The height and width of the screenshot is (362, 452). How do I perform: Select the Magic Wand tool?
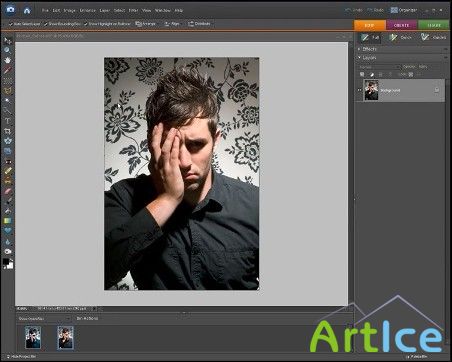click(x=7, y=100)
